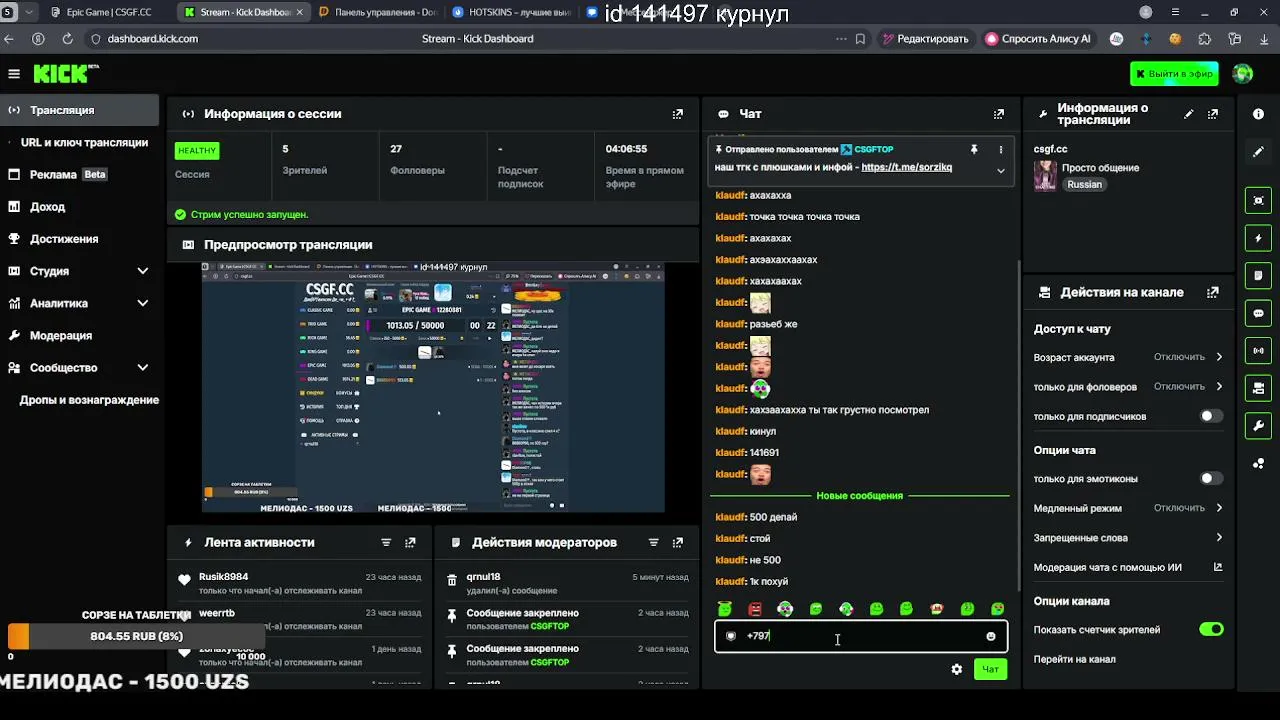Viewport: 1280px width, 720px height.
Task: Open pinned message three-dot options
Action: [x=1000, y=150]
